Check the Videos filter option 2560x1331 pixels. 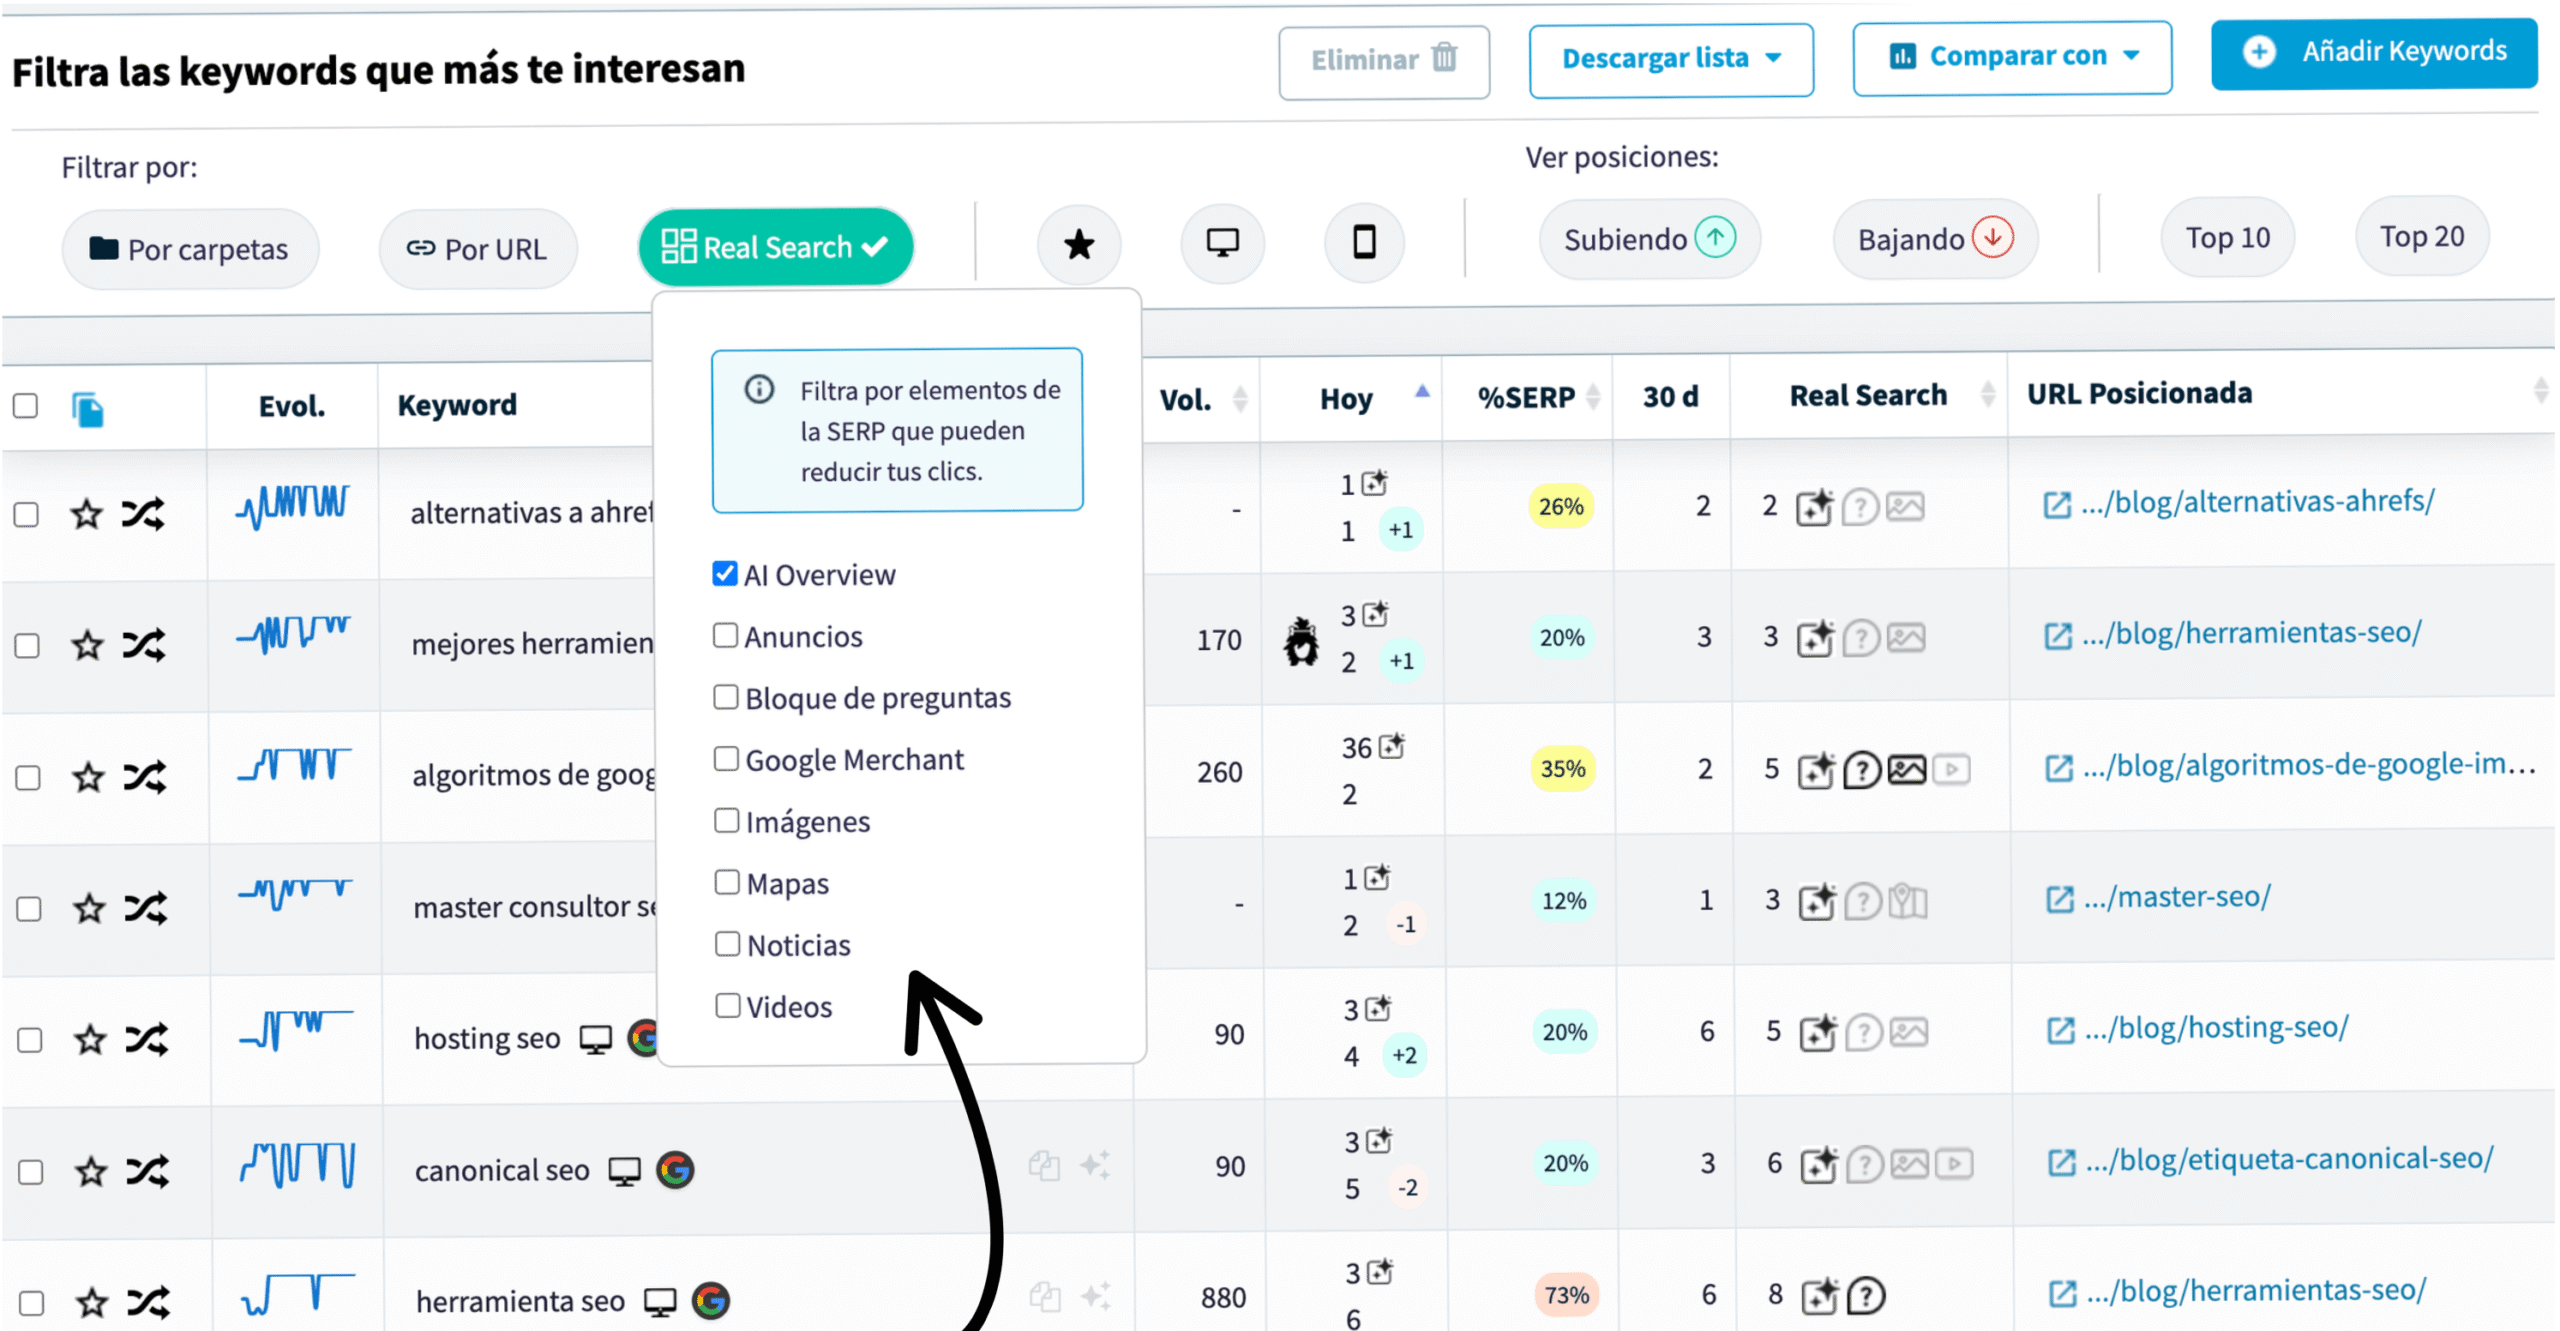click(x=728, y=1005)
